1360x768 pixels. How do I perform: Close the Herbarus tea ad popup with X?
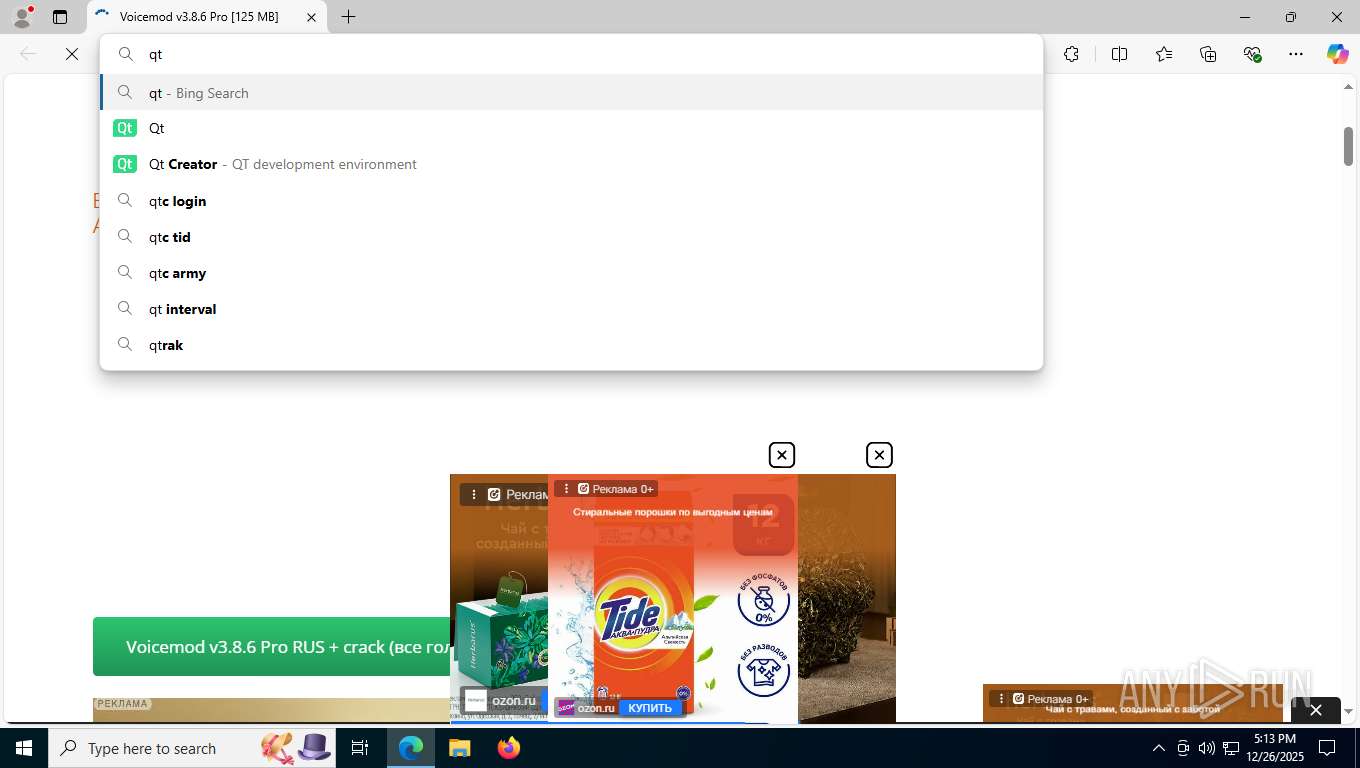click(879, 455)
